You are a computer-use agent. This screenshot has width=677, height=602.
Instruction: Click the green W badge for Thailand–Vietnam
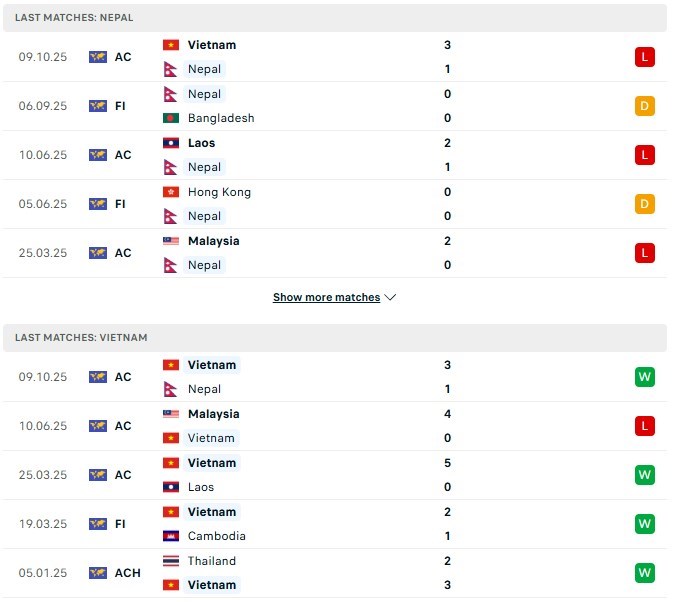pos(644,573)
